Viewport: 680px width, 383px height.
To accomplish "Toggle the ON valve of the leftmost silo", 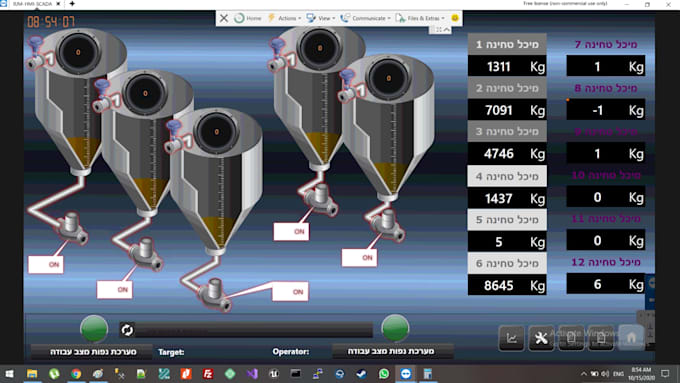I will 46,265.
